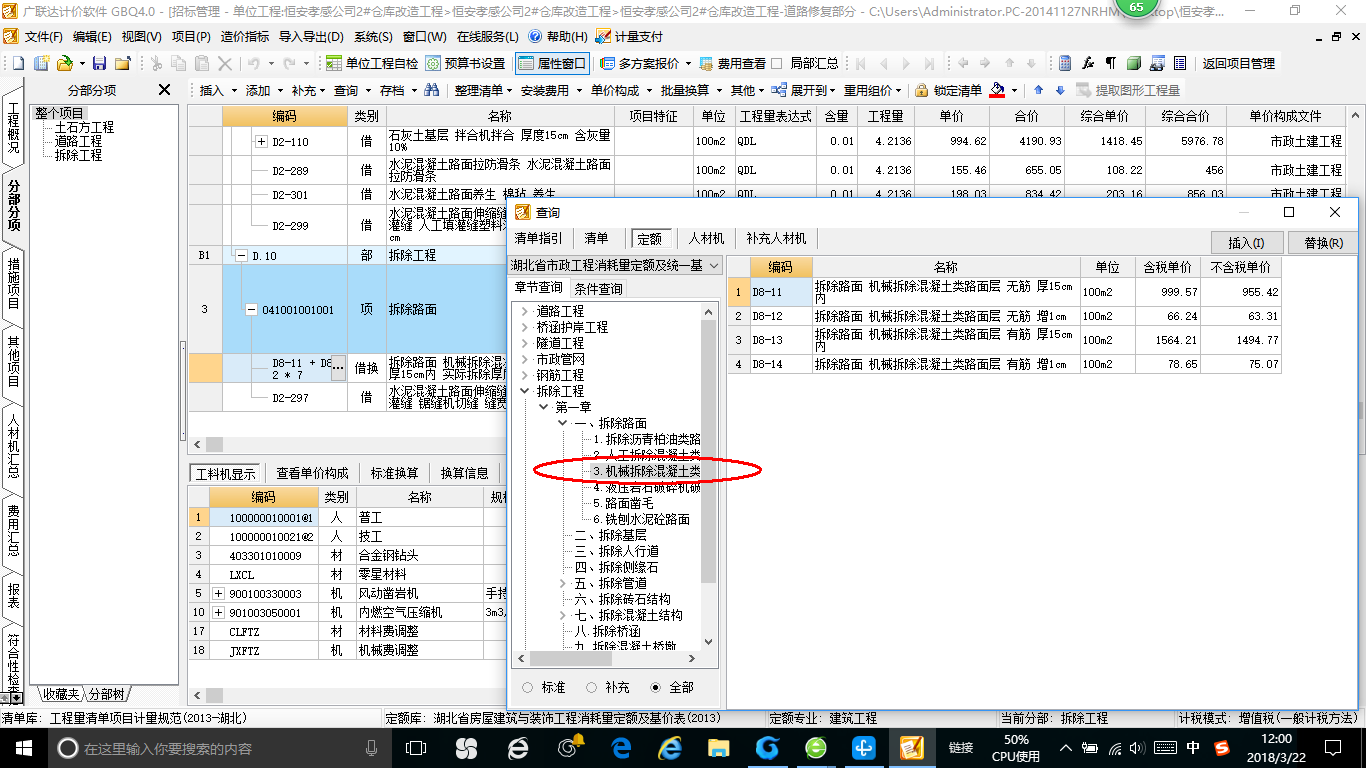Click the binoculars search icon
This screenshot has width=1366, height=768.
[432, 90]
